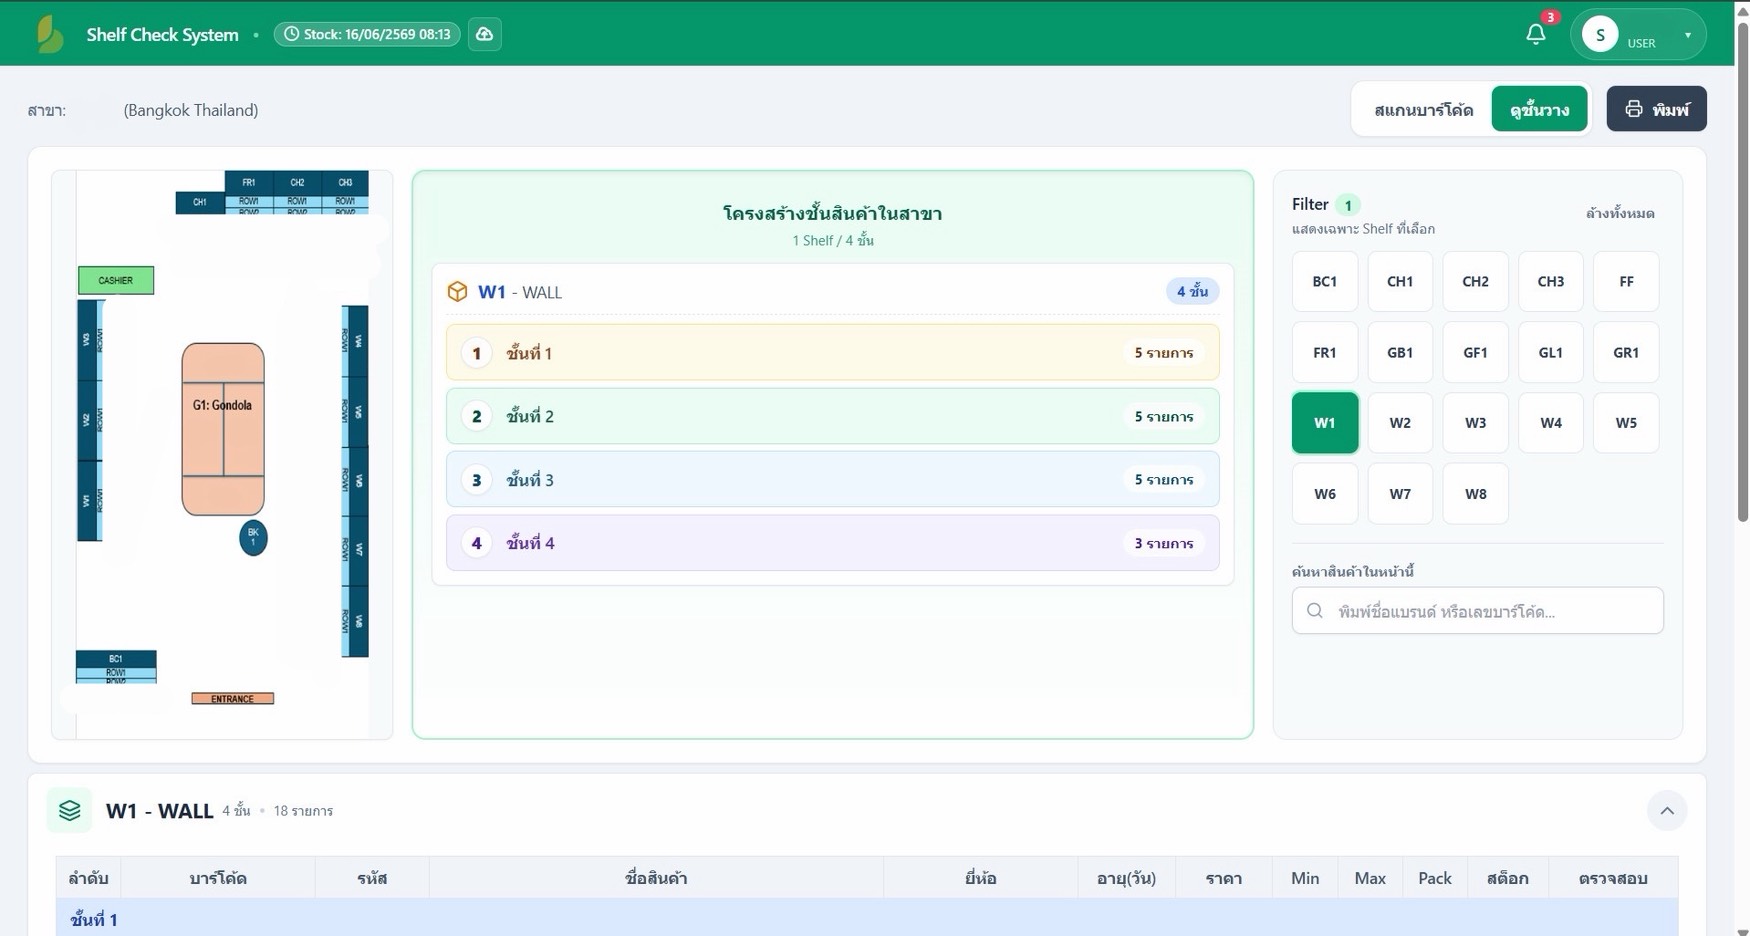Toggle the W3 filter chip
The image size is (1750, 936).
click(1475, 423)
